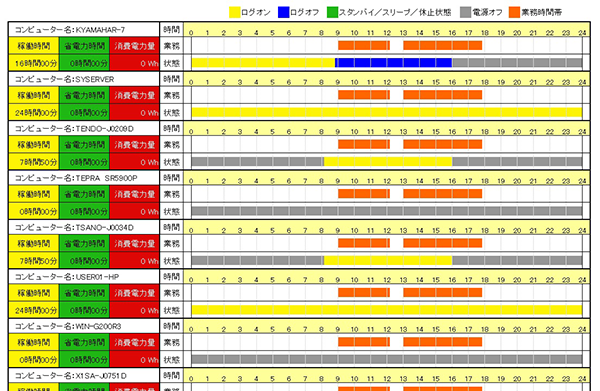
Task: Select the コンピューター名:KYAMAHAR-7 header cell
Action: 84,29
